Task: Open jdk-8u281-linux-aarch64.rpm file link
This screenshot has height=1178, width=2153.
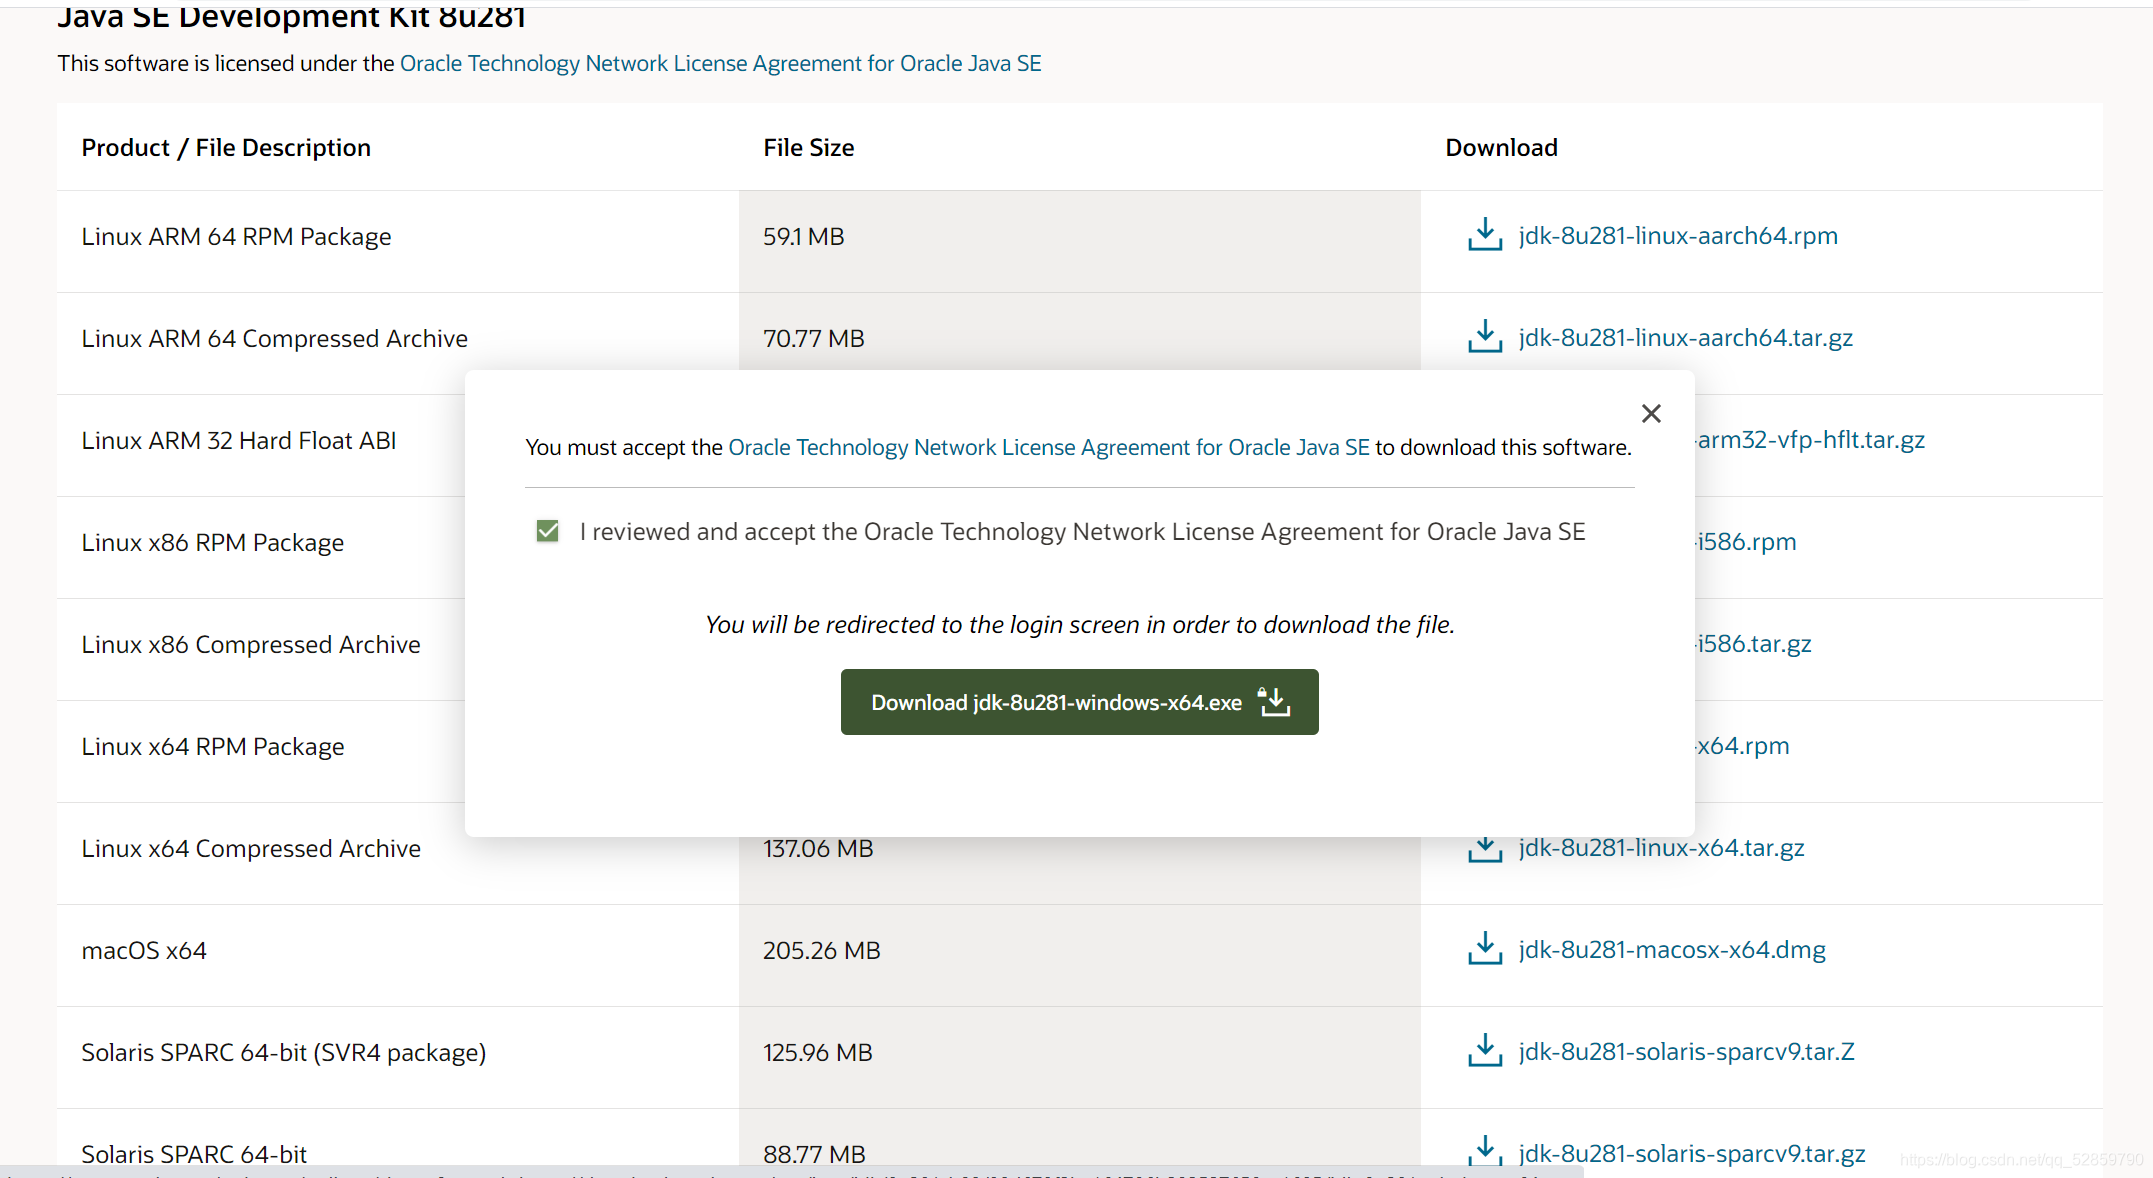Action: [1677, 235]
